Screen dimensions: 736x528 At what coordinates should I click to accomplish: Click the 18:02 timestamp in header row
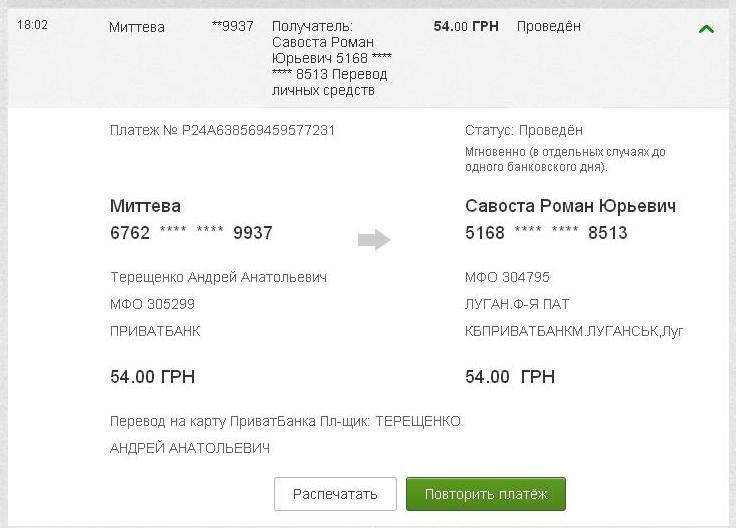pos(31,26)
